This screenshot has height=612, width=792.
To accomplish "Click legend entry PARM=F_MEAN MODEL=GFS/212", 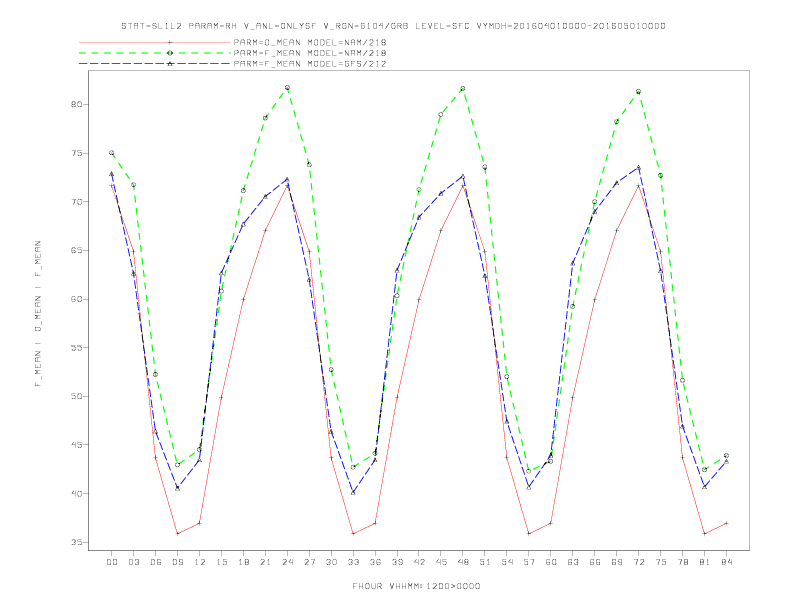I will pos(310,64).
